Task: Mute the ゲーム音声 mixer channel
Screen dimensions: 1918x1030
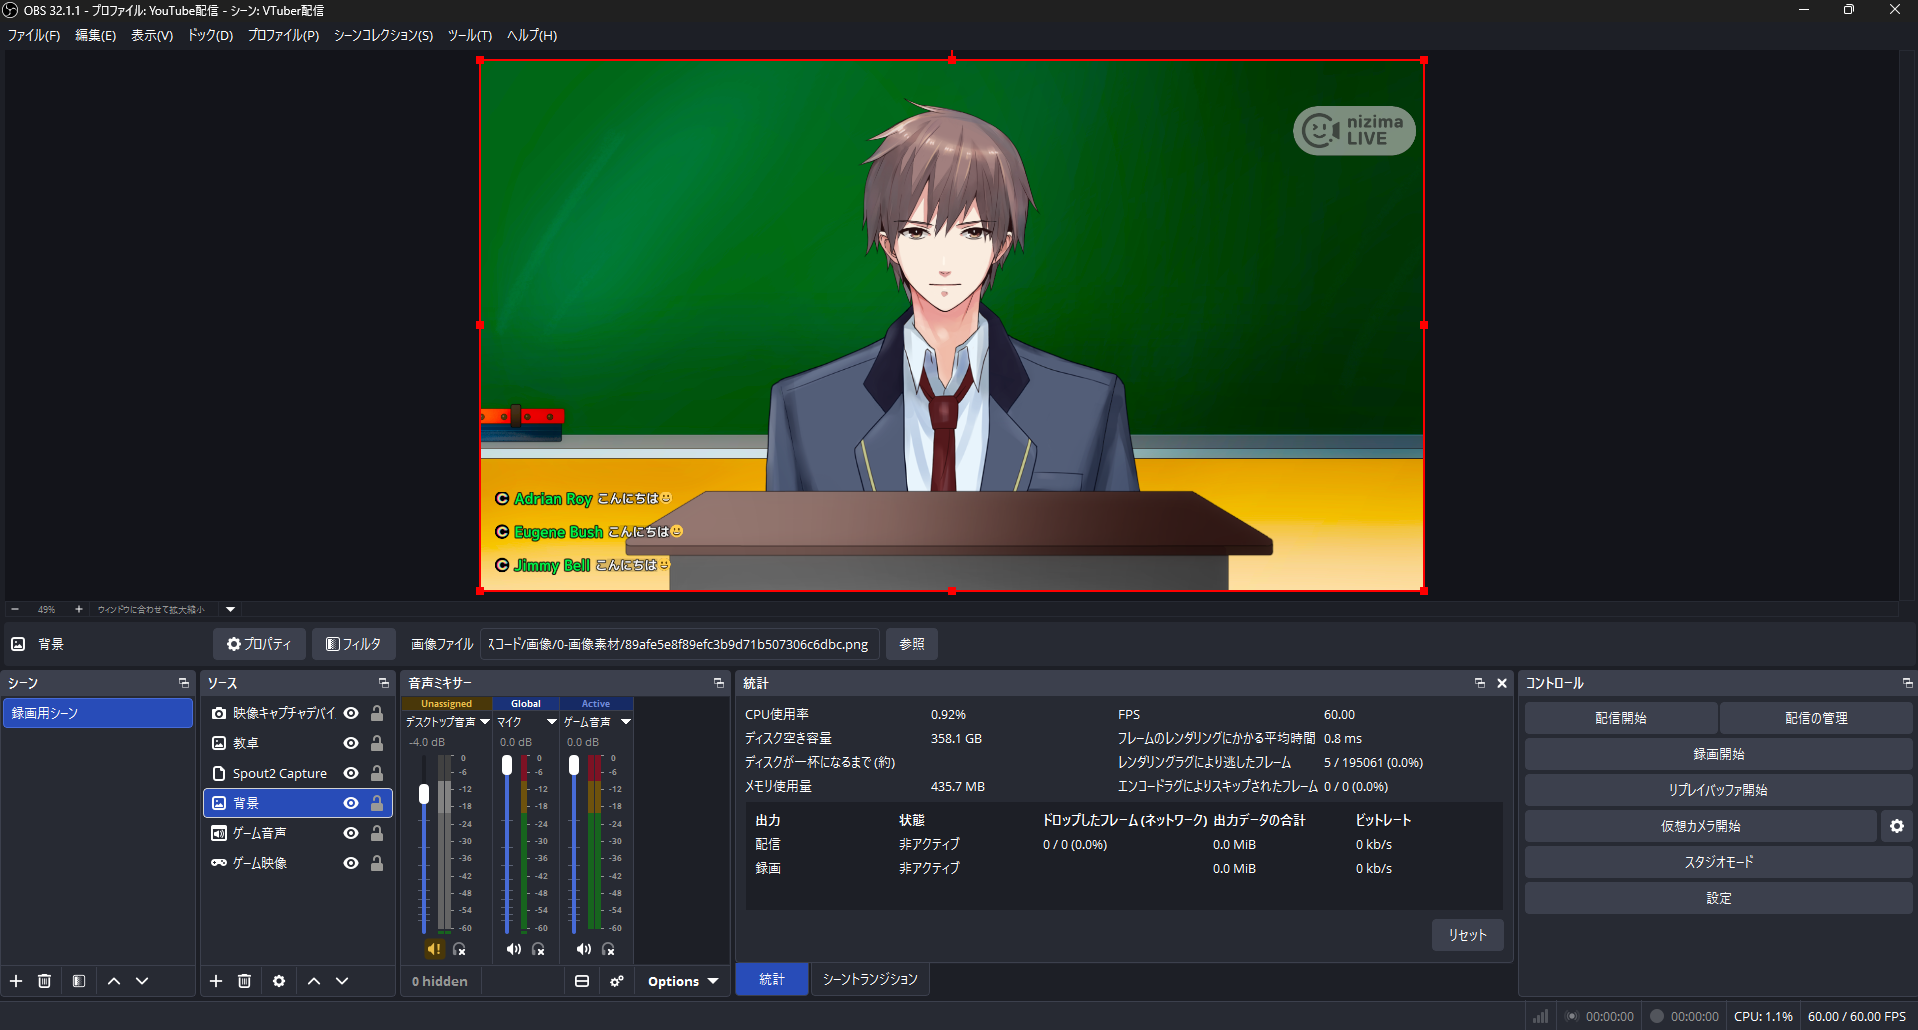Action: click(583, 949)
